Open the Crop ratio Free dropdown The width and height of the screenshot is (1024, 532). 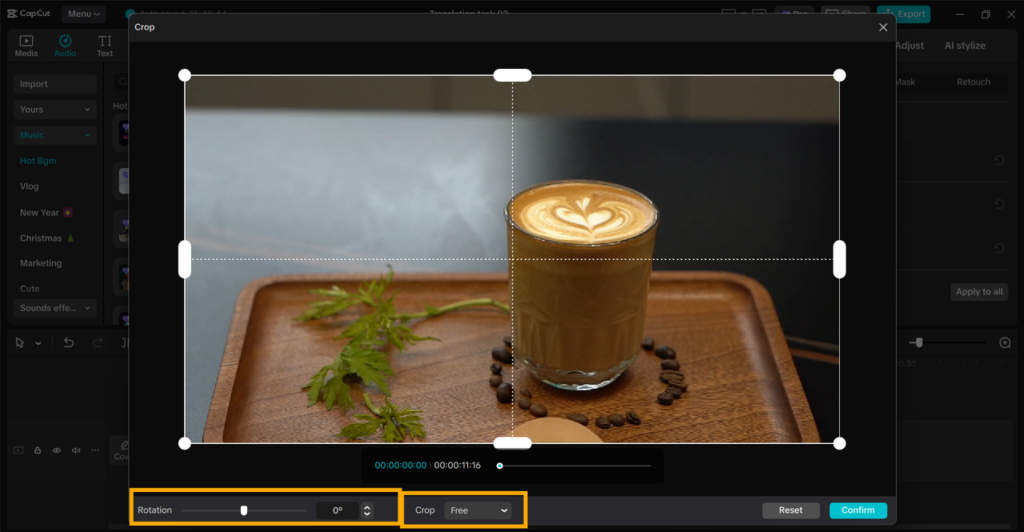478,510
